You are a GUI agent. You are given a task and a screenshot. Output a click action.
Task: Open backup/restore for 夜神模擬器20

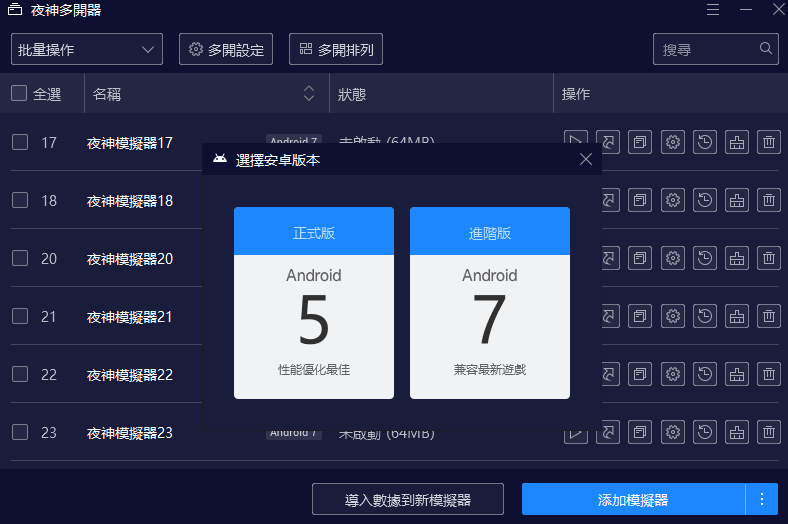point(705,258)
